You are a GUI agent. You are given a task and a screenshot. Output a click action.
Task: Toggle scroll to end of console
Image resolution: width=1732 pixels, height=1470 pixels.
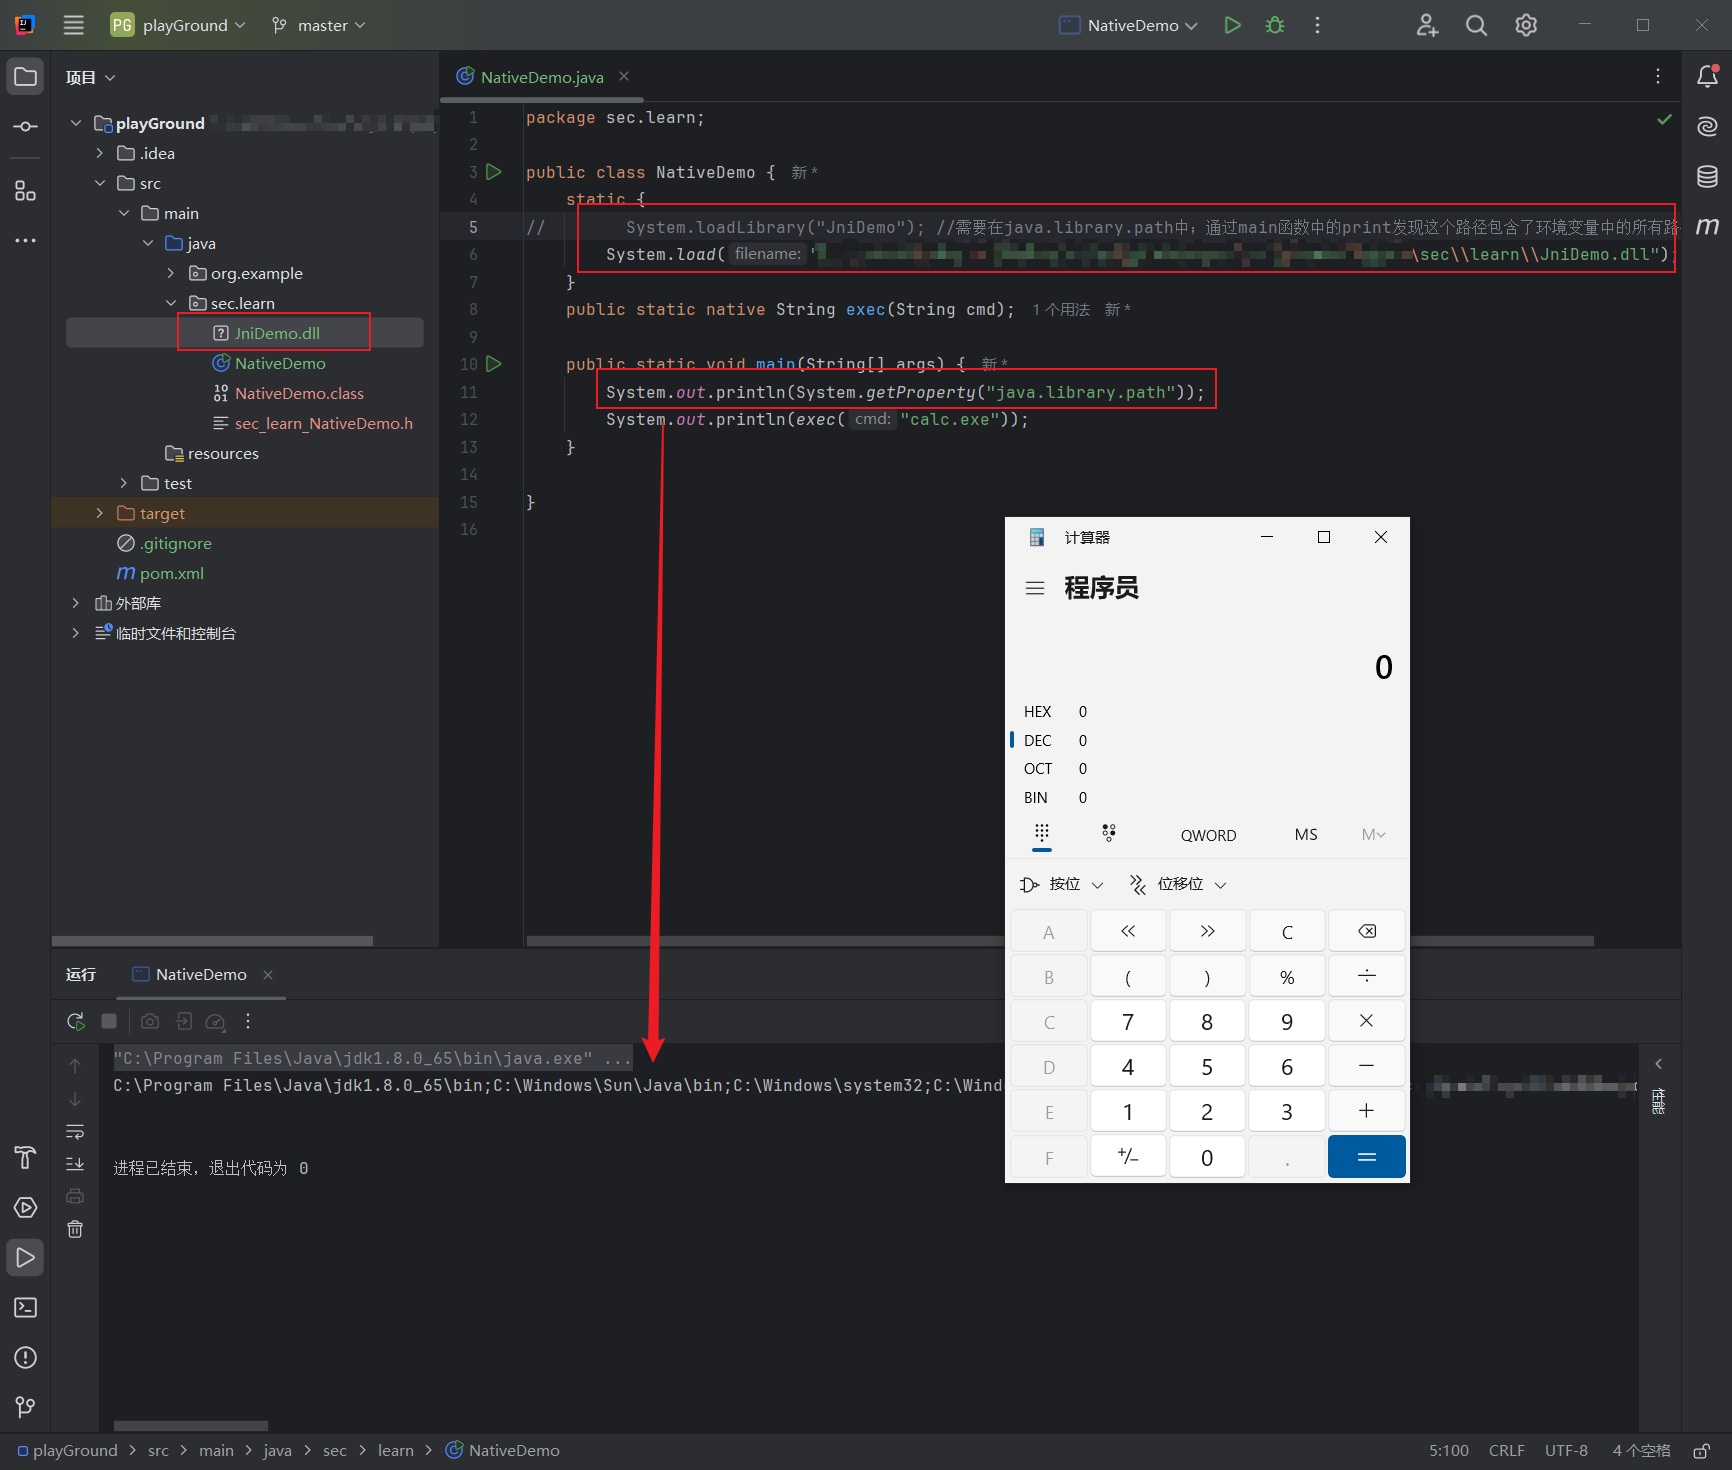click(x=75, y=1164)
